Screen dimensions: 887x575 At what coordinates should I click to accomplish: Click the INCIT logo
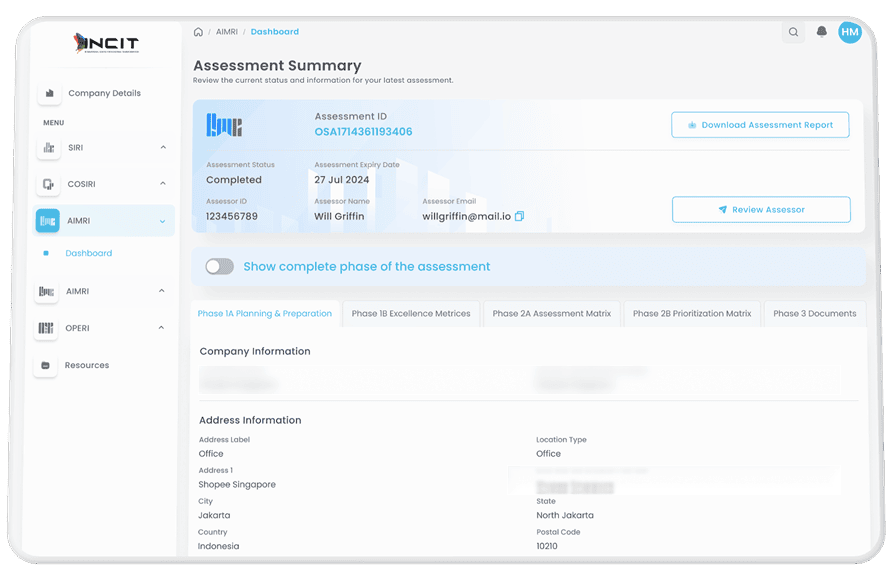point(106,43)
